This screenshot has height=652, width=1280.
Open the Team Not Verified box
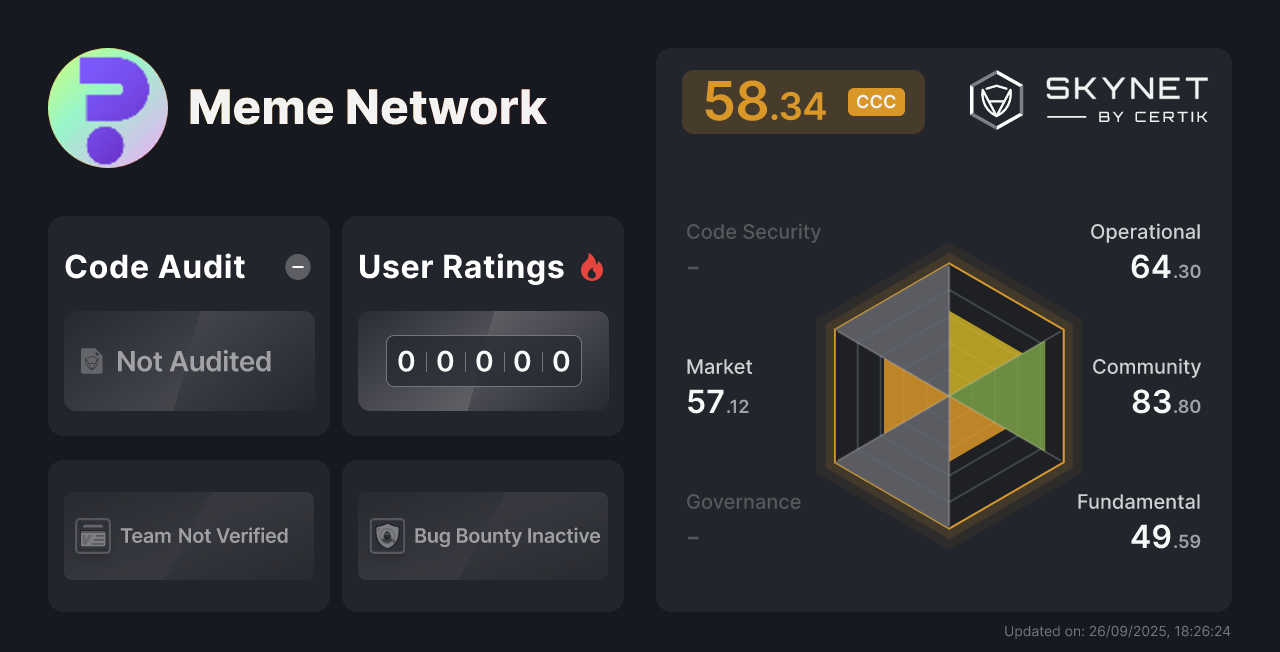point(189,536)
